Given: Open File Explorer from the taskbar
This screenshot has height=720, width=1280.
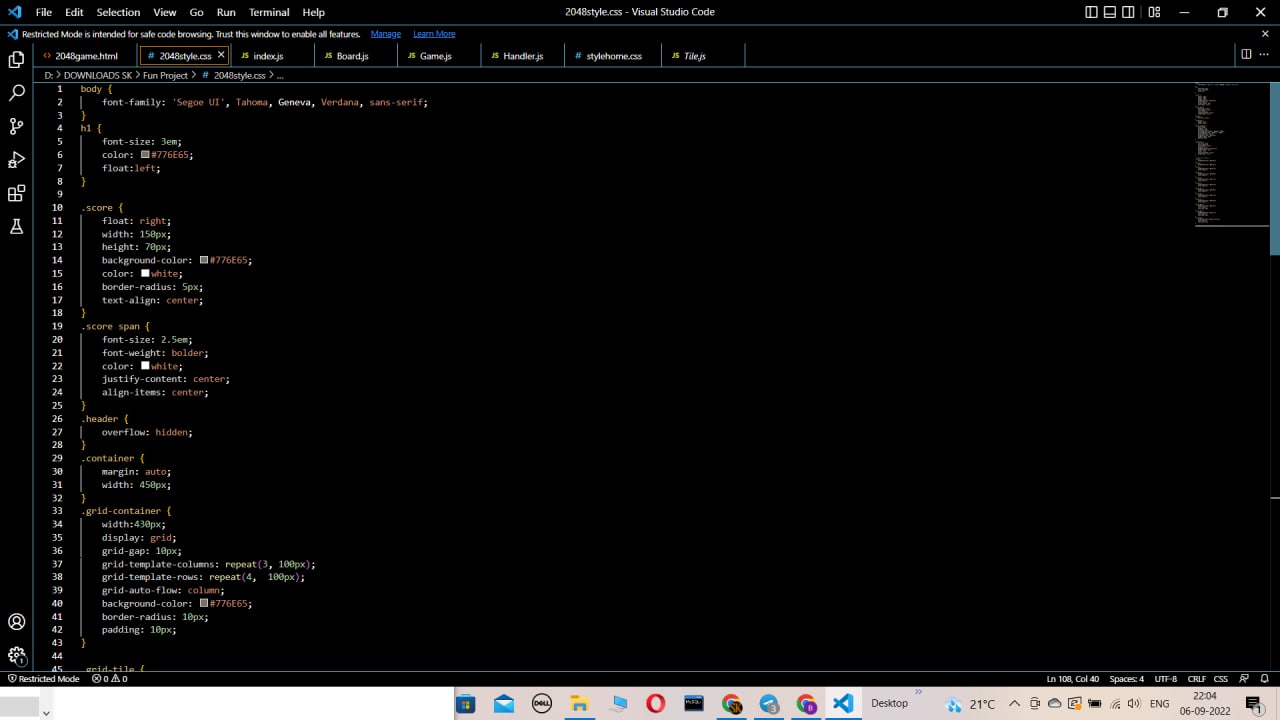Looking at the screenshot, I should coord(579,704).
